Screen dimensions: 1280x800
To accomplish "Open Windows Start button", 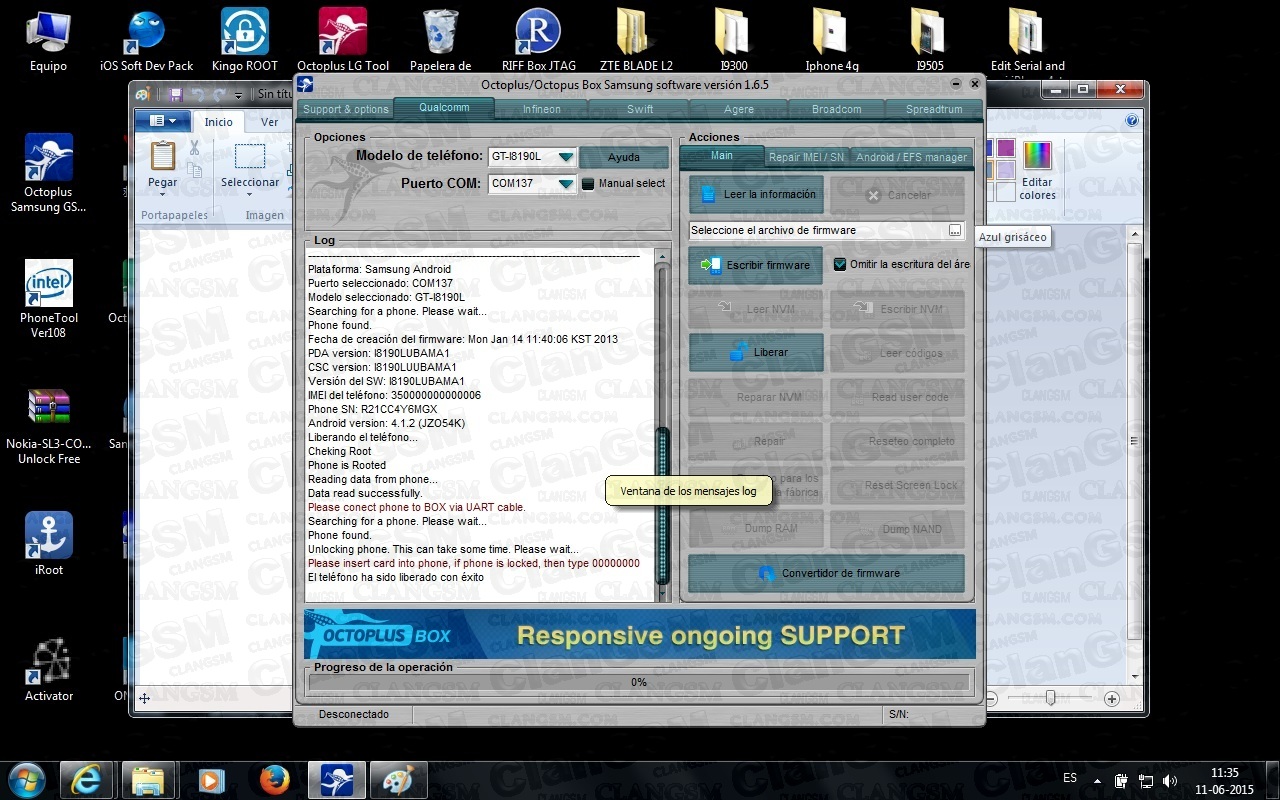I will (26, 779).
